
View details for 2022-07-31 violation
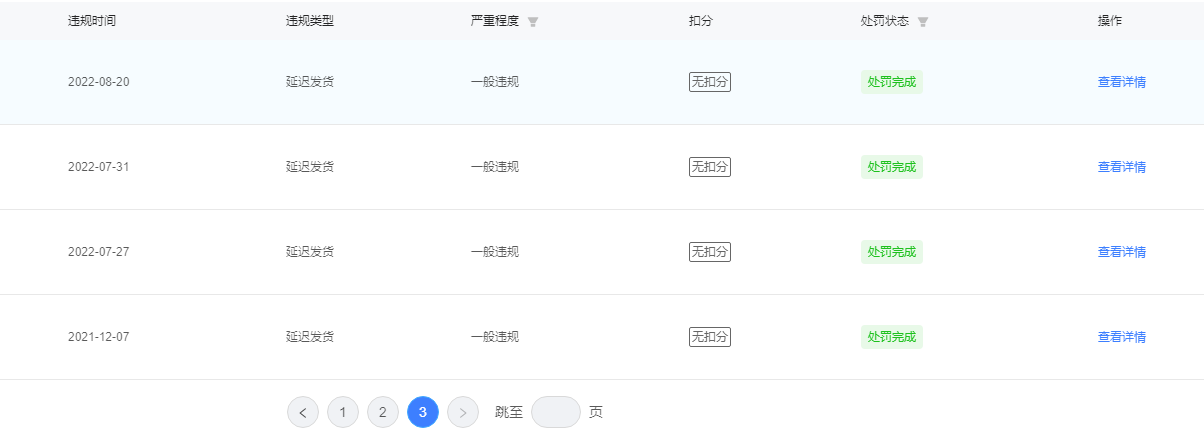(x=1122, y=167)
